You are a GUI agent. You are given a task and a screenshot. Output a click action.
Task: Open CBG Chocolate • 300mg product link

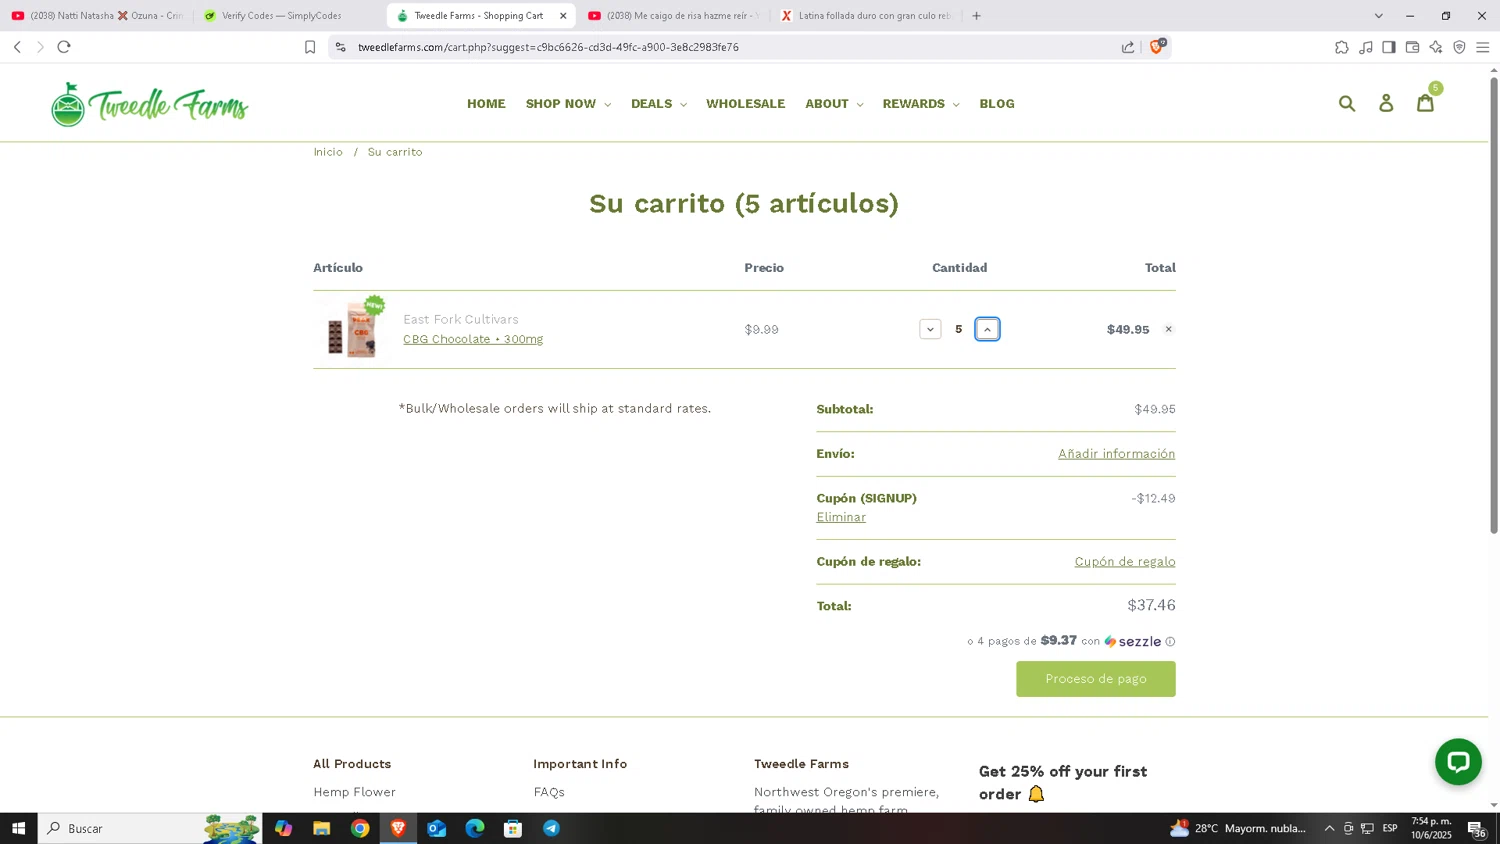[x=473, y=339]
